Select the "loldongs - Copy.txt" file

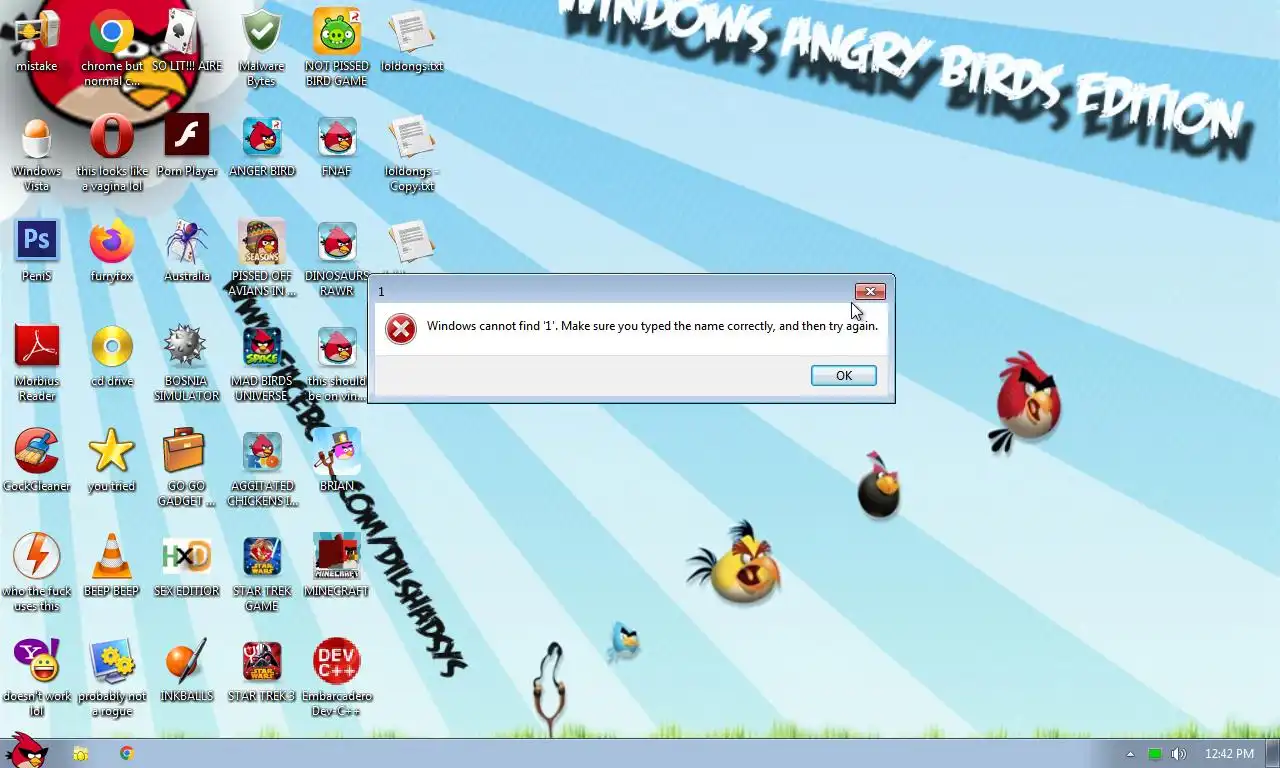pos(412,153)
